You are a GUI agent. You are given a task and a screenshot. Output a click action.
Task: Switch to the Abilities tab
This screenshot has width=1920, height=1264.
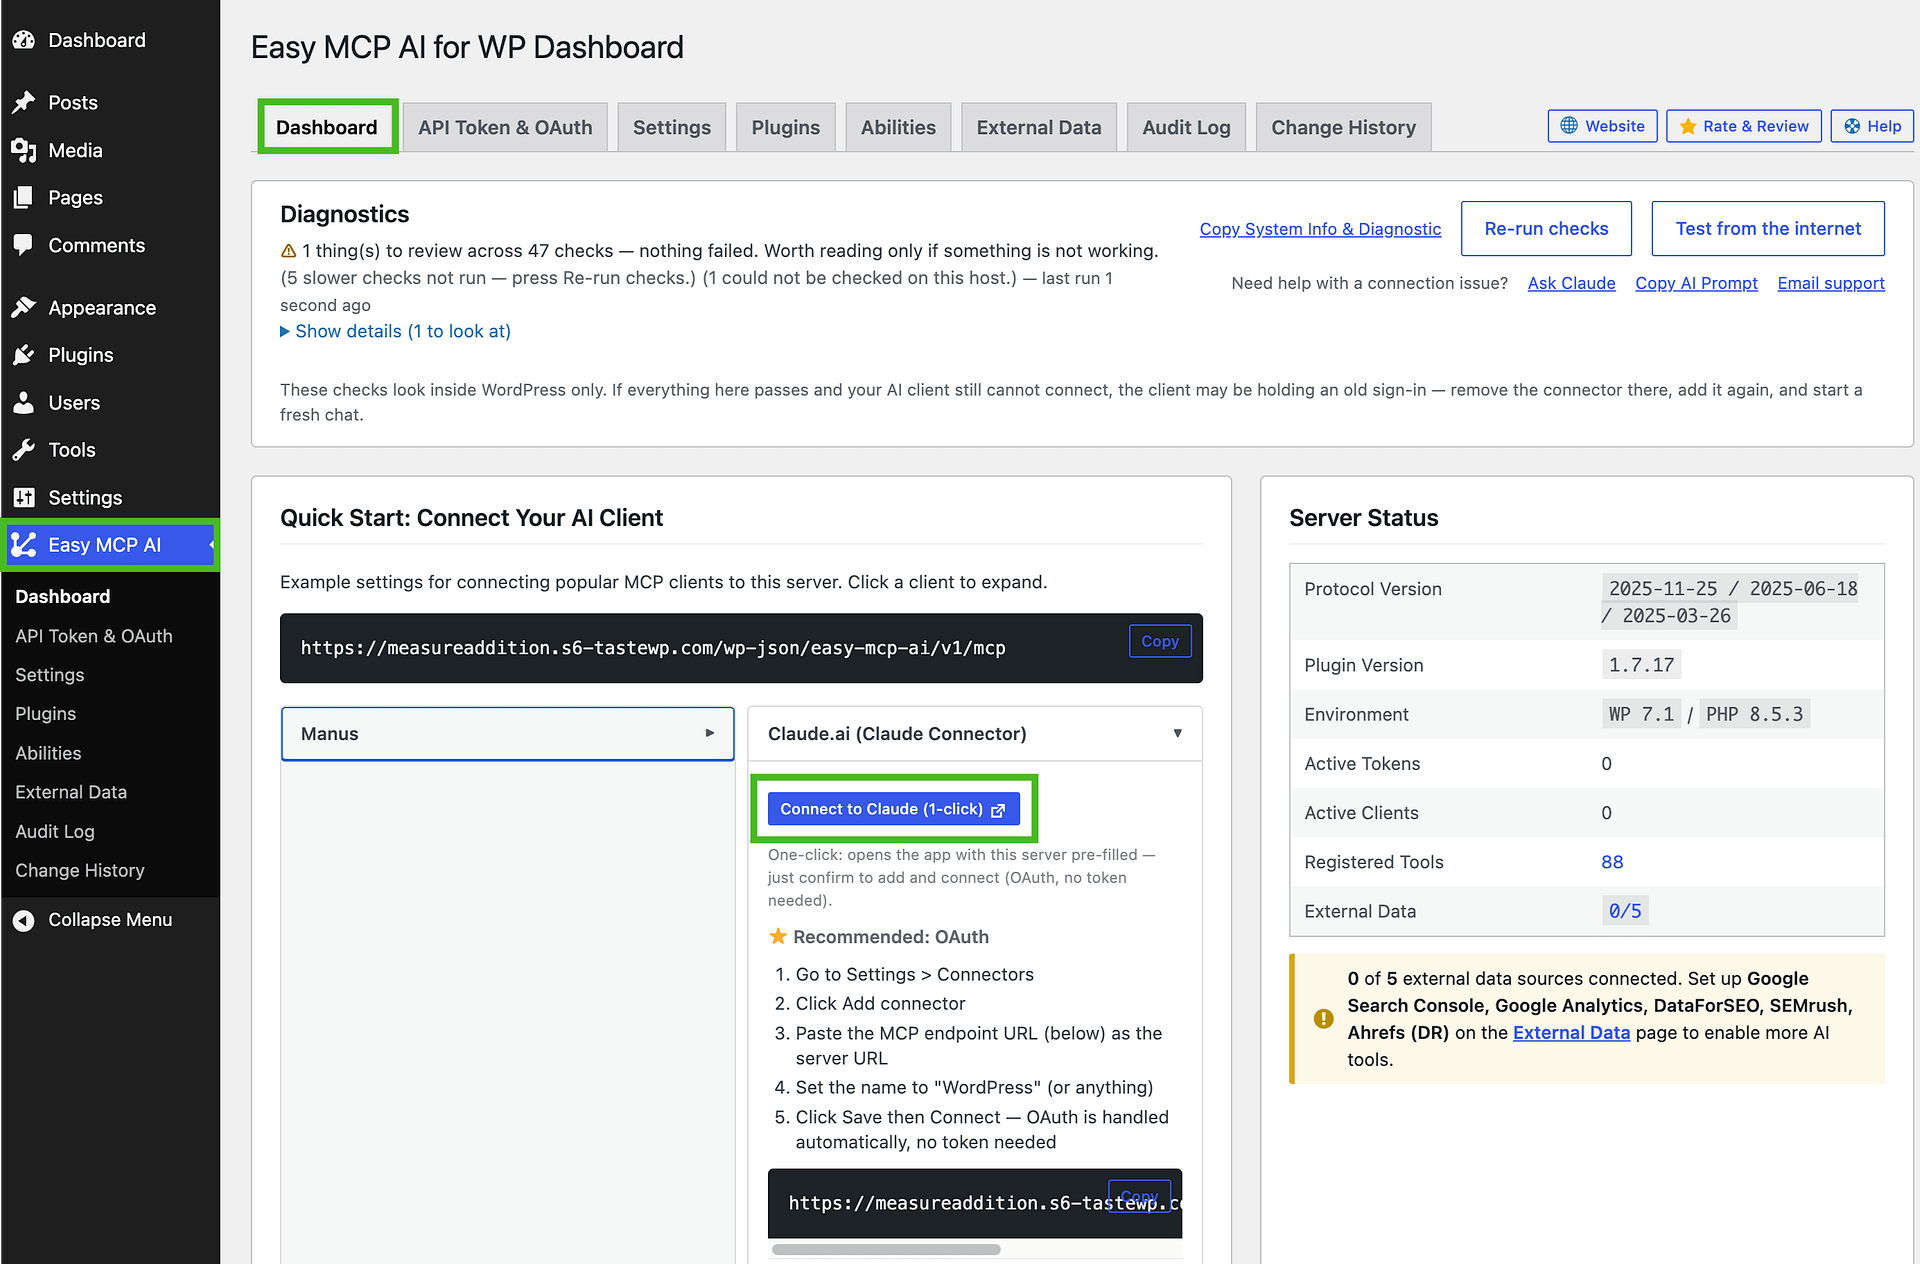[x=898, y=127]
